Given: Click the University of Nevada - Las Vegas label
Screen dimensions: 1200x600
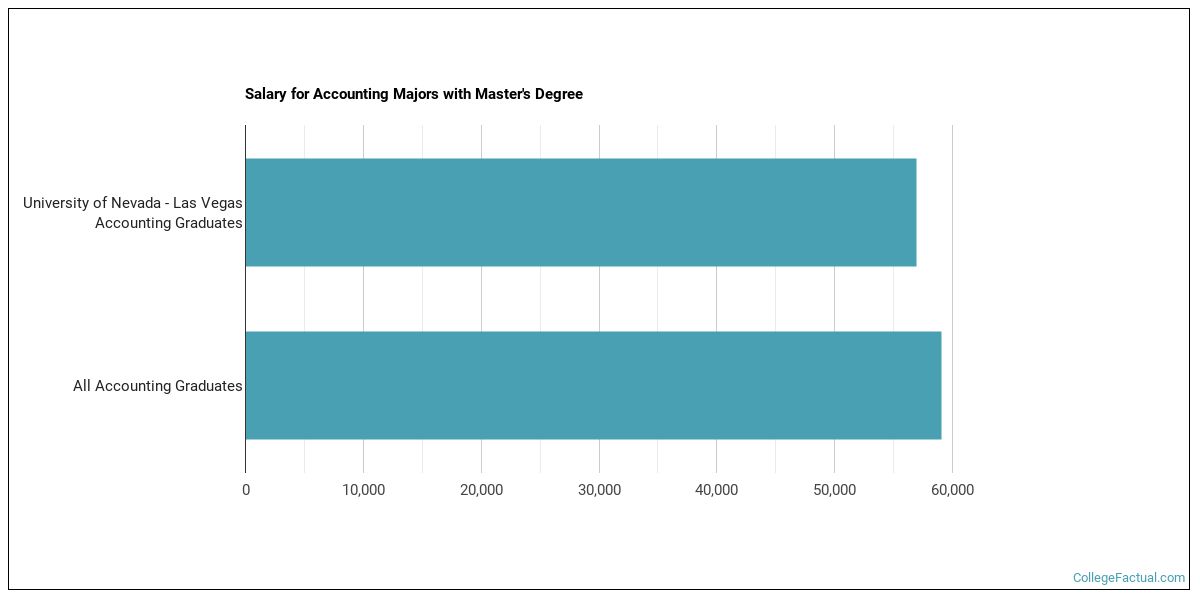Looking at the screenshot, I should (x=133, y=212).
